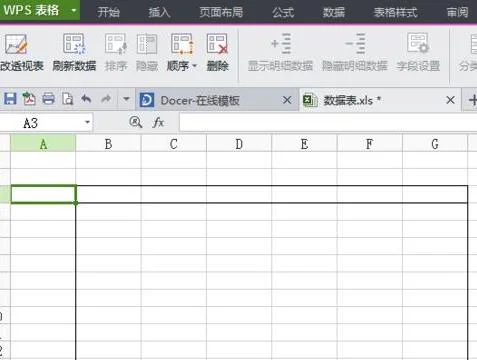Screen dimensions: 477x360
Task: Click the 顺序 order icon
Action: [x=182, y=43]
